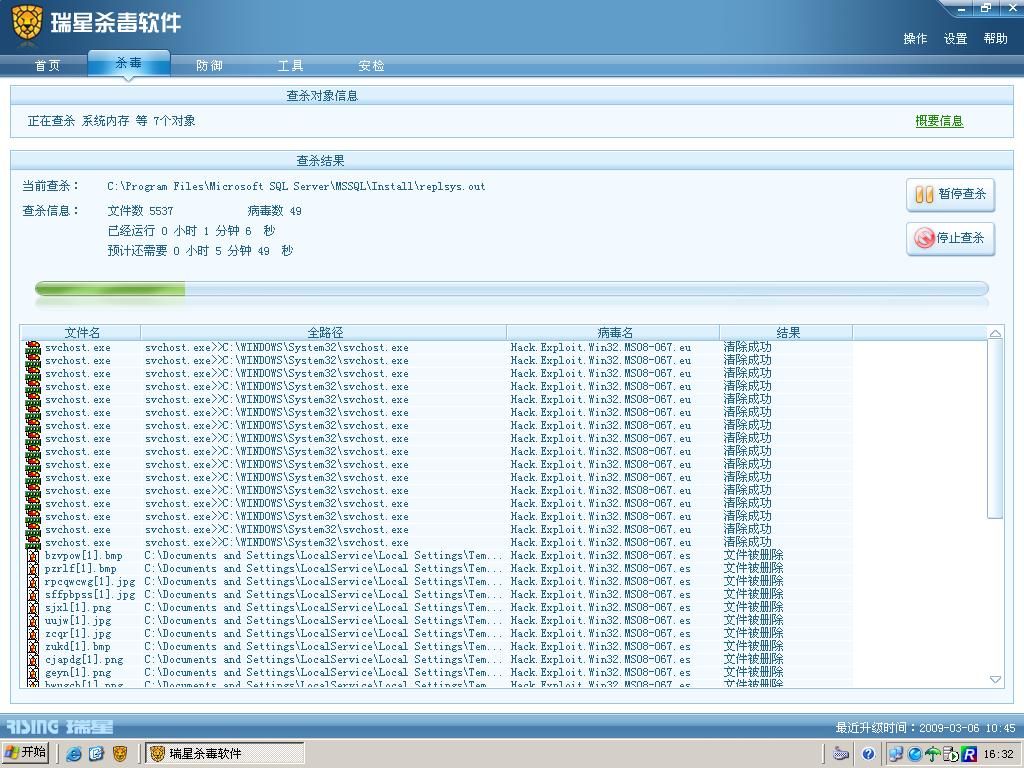Select the 杀毒 tab

point(129,63)
